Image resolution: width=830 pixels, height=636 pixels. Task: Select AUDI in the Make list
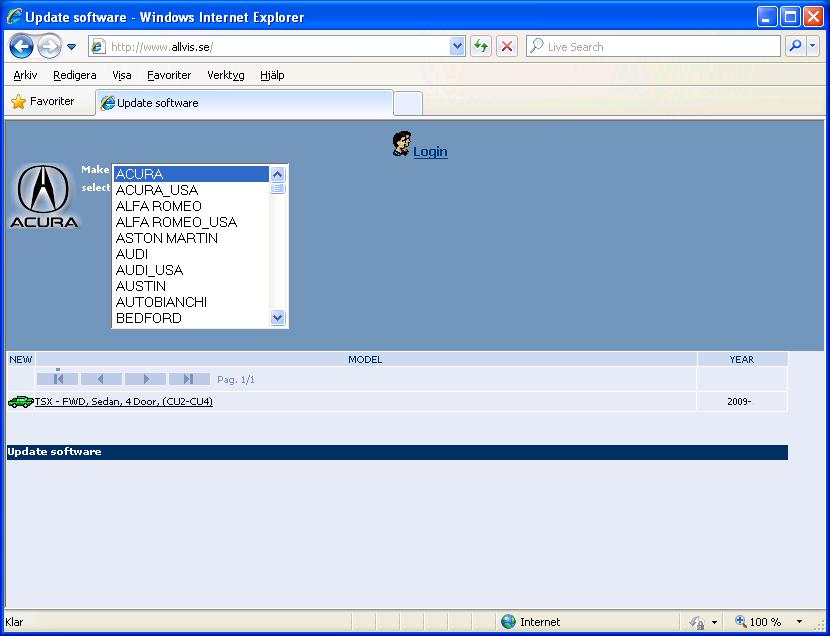coord(191,254)
